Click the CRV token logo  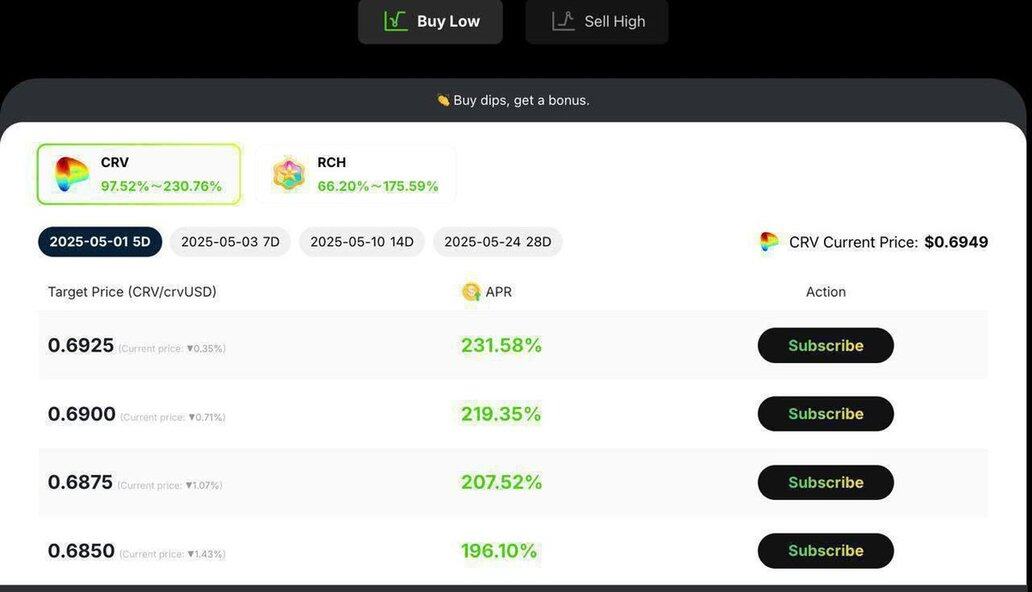point(72,174)
